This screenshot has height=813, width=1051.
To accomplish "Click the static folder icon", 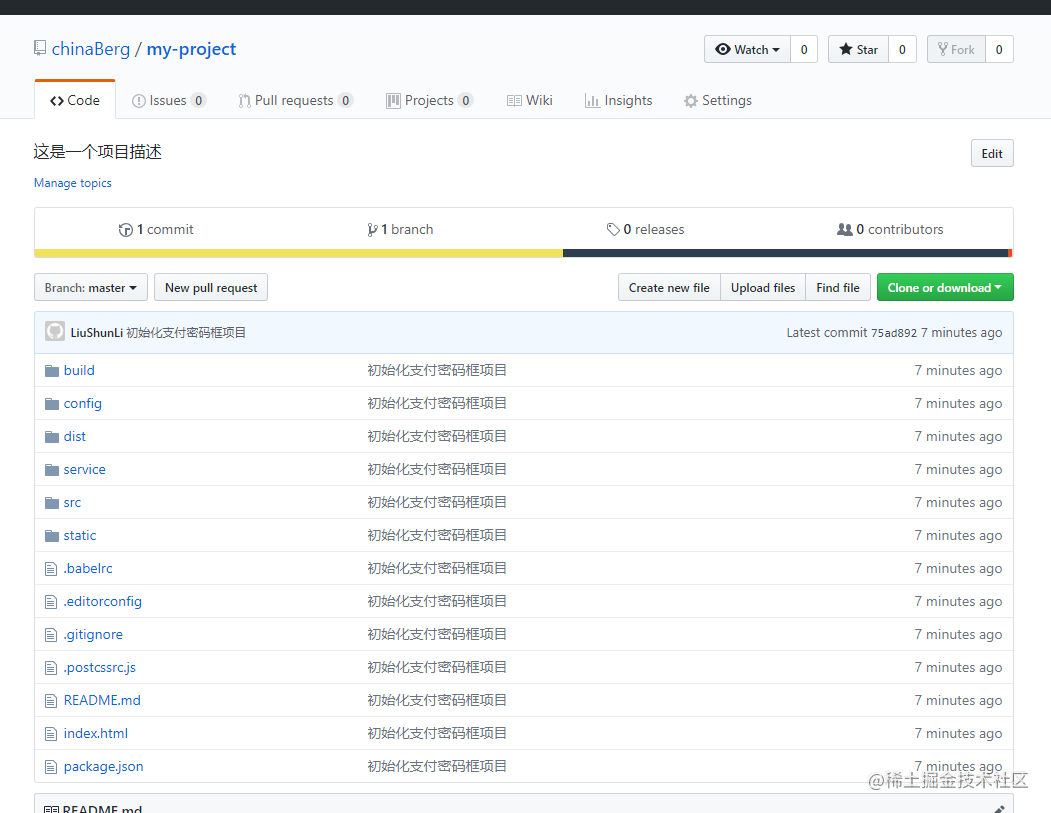I will 52,536.
